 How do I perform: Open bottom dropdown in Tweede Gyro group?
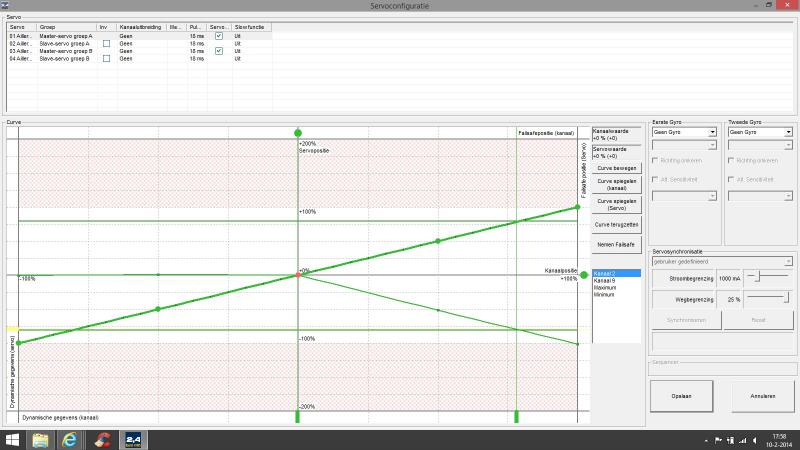point(760,196)
